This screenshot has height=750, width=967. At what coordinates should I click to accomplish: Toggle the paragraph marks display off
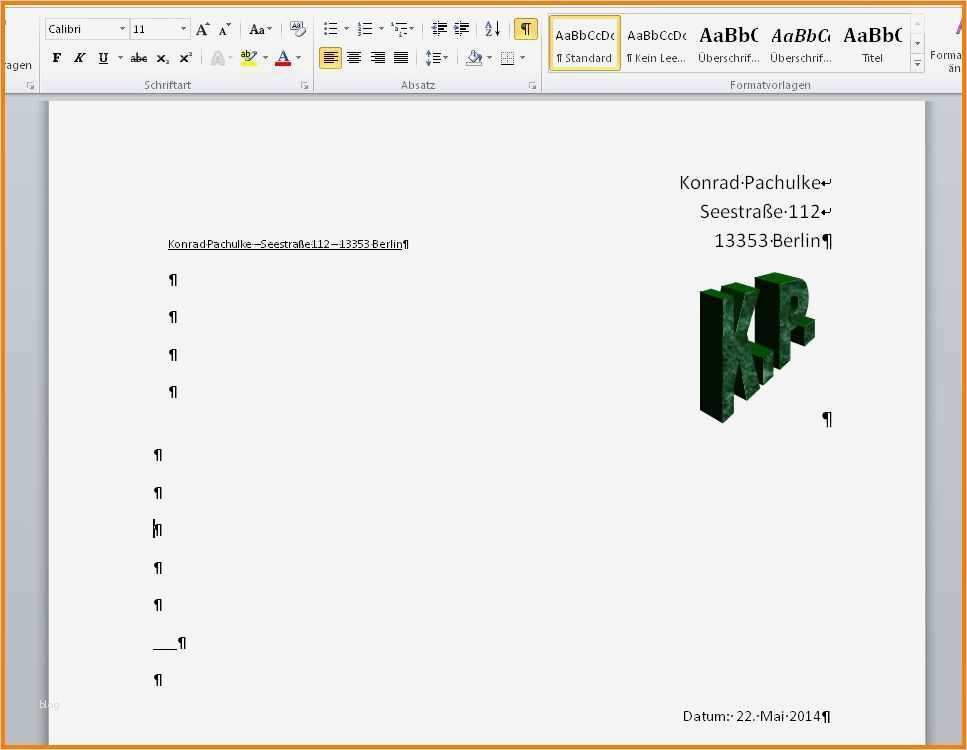tap(525, 28)
